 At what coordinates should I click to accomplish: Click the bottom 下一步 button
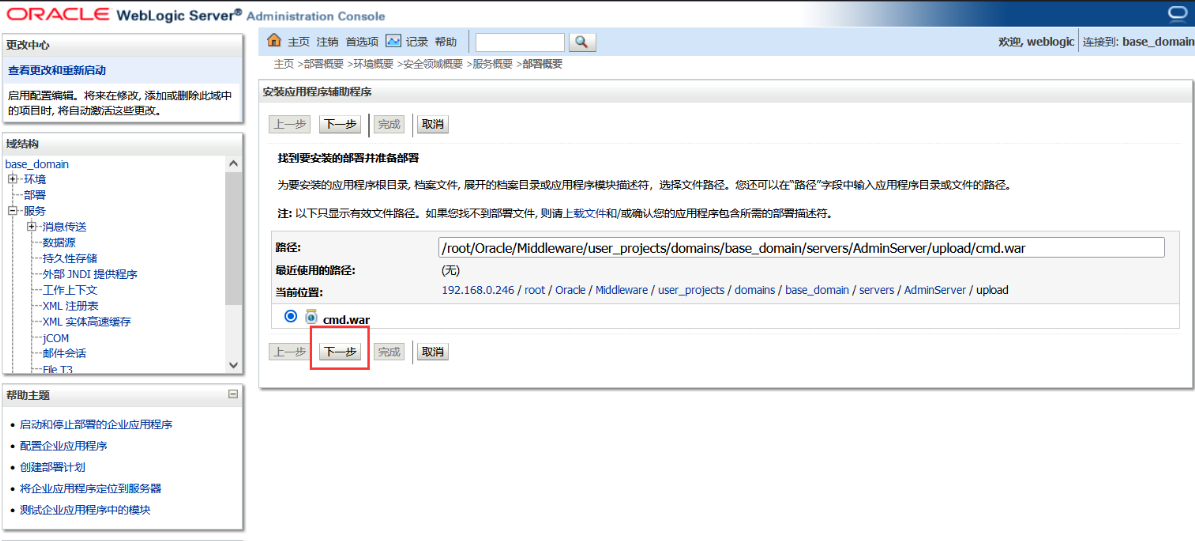(x=339, y=352)
